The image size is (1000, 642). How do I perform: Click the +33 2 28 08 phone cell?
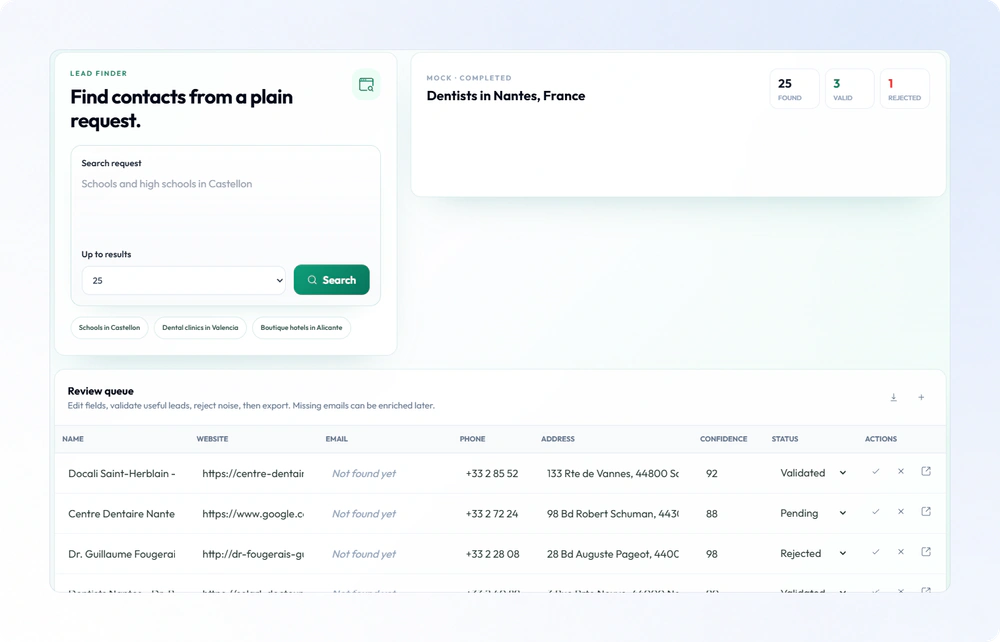[x=492, y=554]
